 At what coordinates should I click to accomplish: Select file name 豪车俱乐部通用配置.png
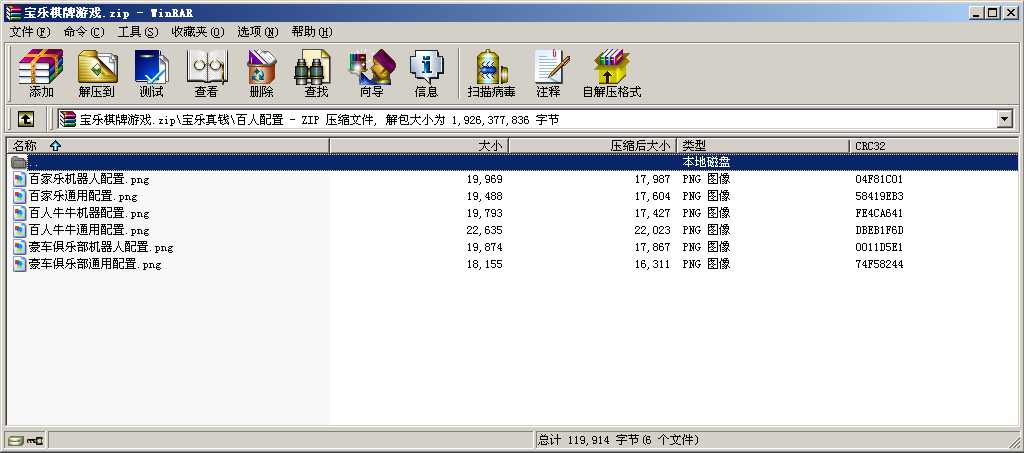pyautogui.click(x=95, y=264)
